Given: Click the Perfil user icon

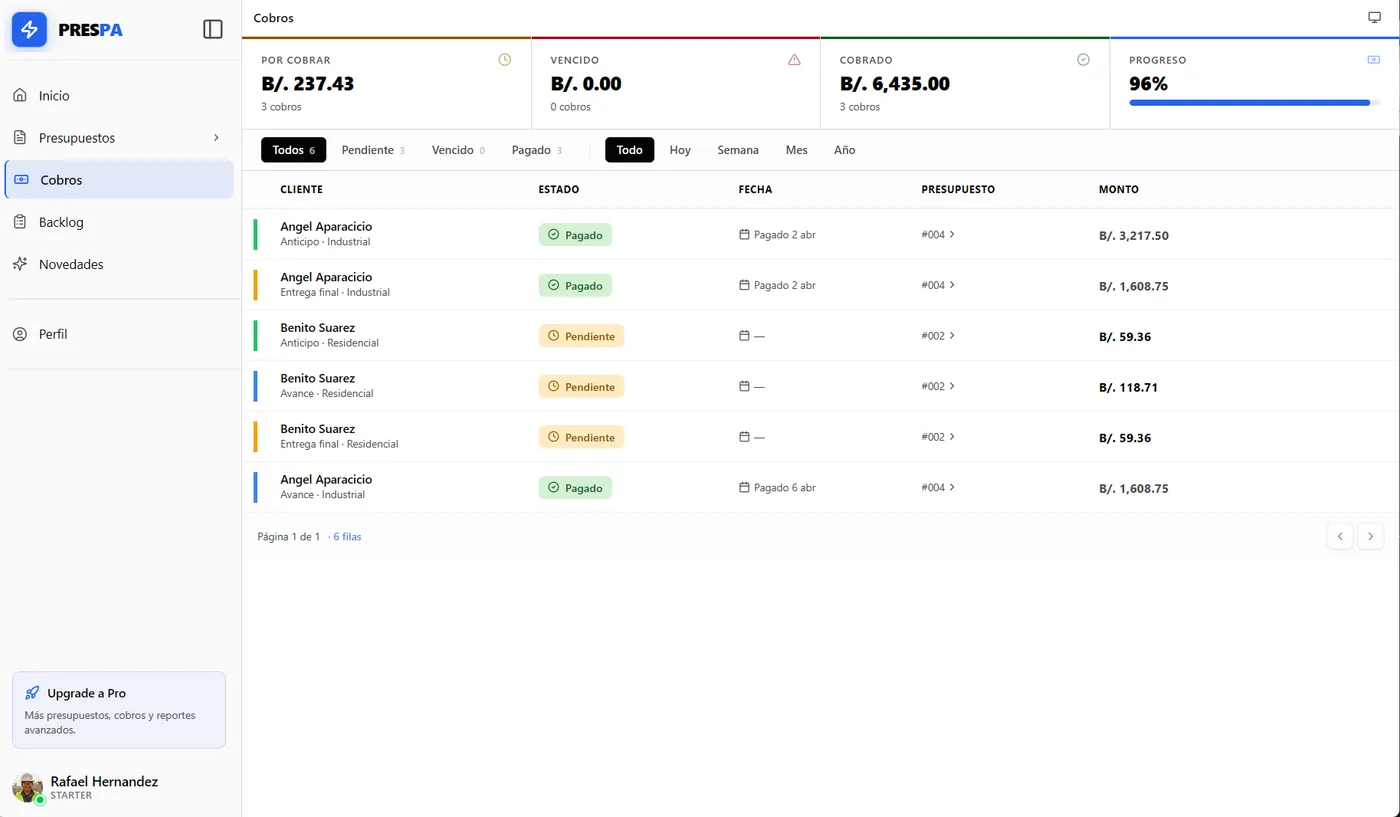Looking at the screenshot, I should (20, 334).
